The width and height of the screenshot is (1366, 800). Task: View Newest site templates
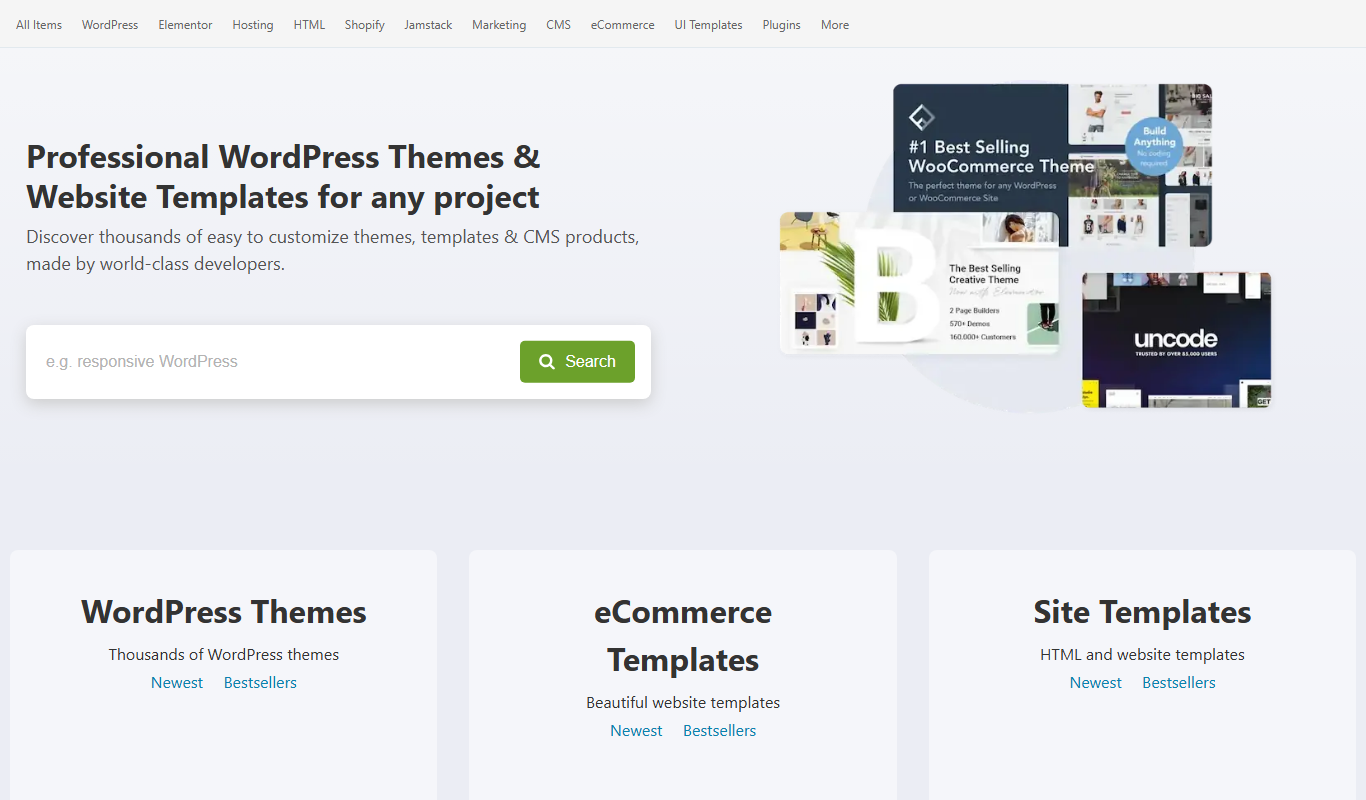pyautogui.click(x=1096, y=683)
